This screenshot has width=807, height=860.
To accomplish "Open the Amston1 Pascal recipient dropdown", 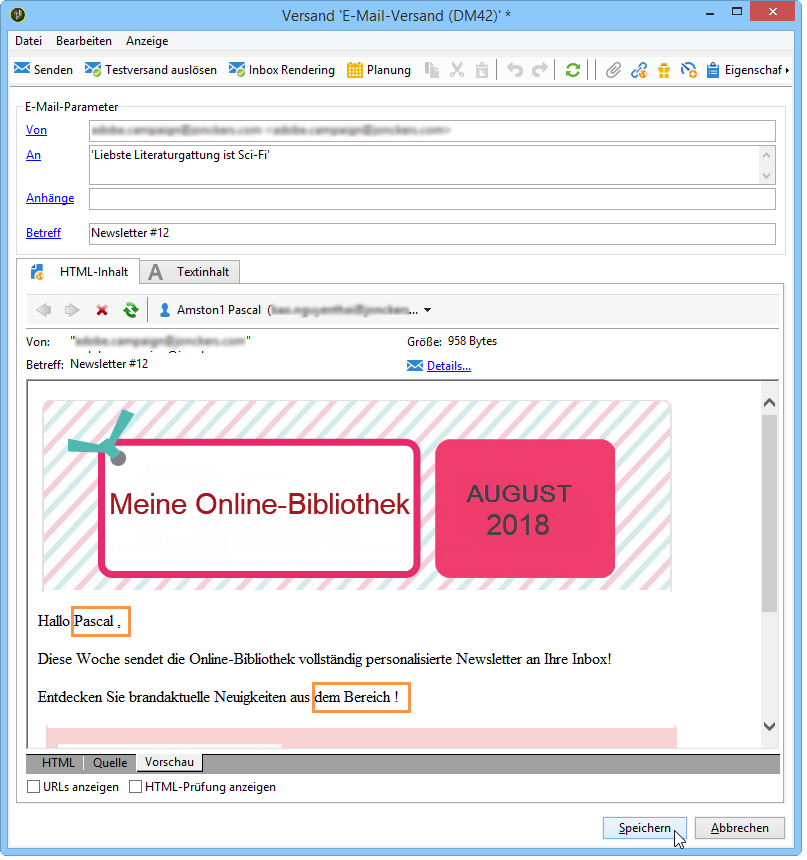I will pyautogui.click(x=428, y=311).
